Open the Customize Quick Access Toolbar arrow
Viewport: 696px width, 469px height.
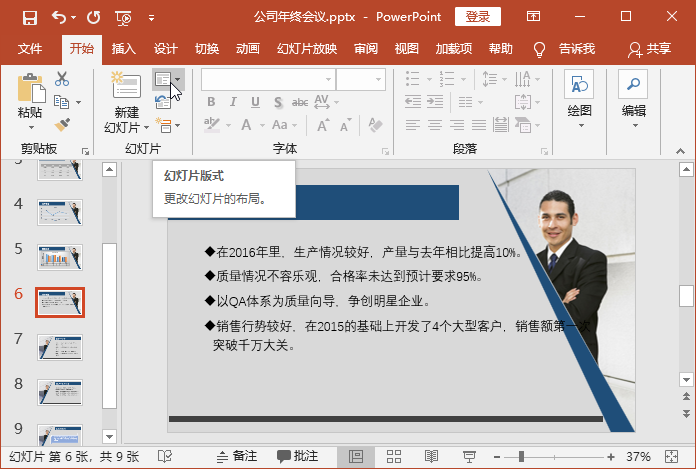pyautogui.click(x=151, y=18)
